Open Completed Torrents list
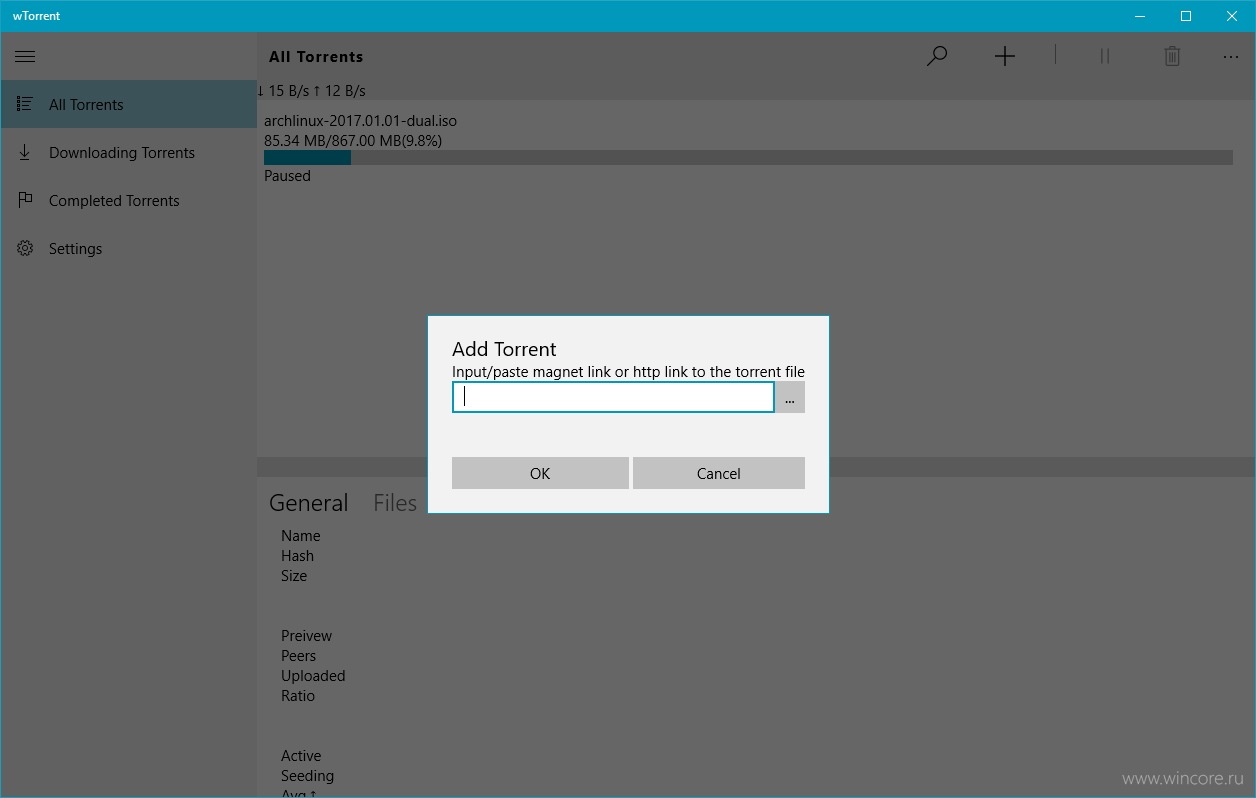1256x798 pixels. click(x=129, y=200)
